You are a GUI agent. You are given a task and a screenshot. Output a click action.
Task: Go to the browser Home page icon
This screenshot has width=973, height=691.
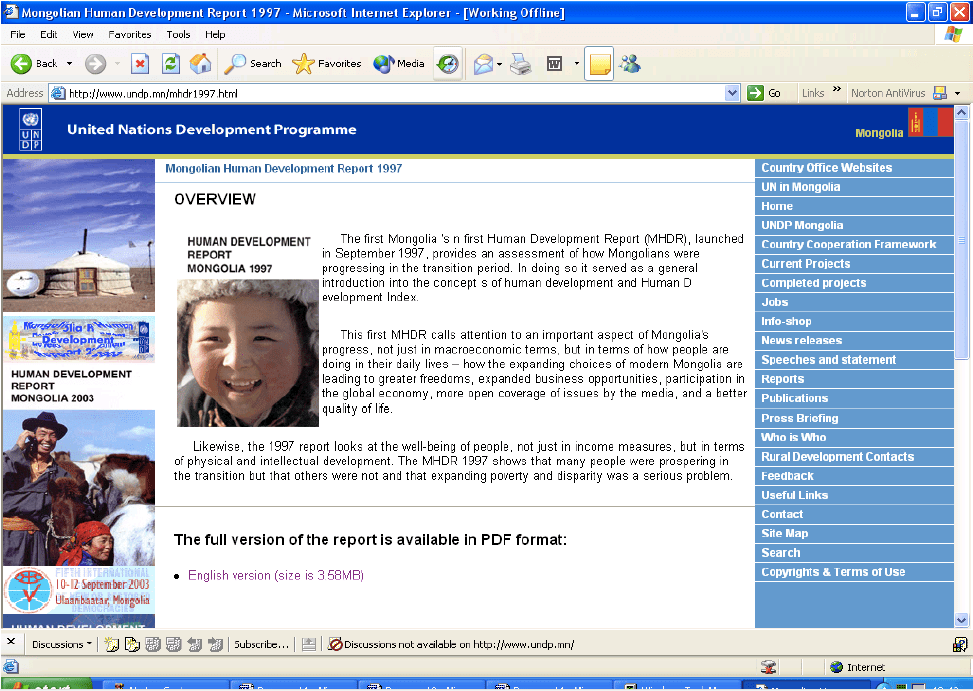(x=200, y=64)
